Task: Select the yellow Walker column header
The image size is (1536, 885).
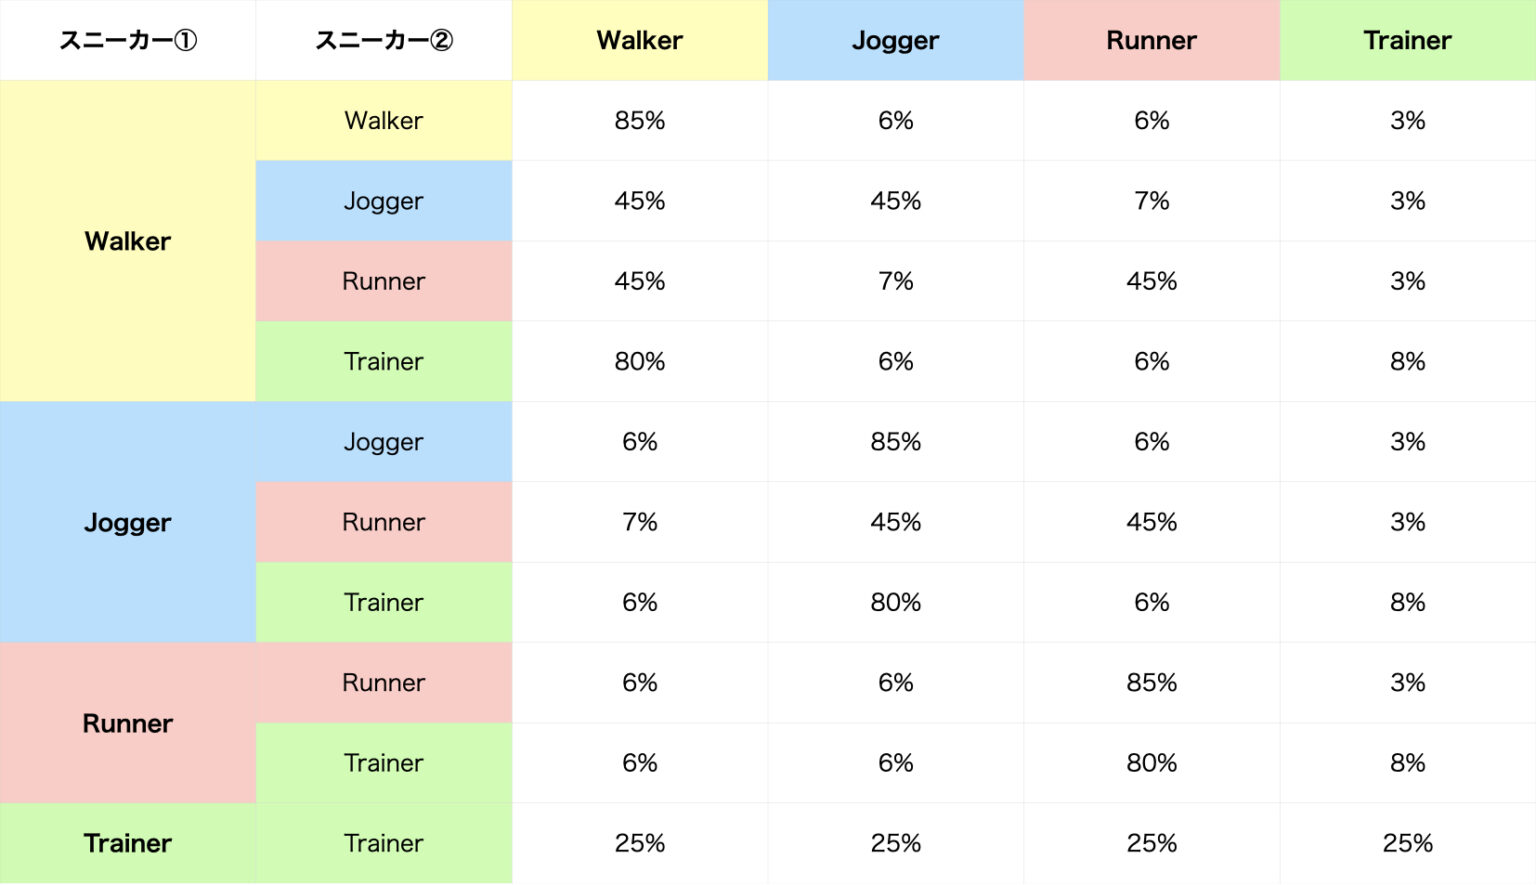Action: [639, 40]
